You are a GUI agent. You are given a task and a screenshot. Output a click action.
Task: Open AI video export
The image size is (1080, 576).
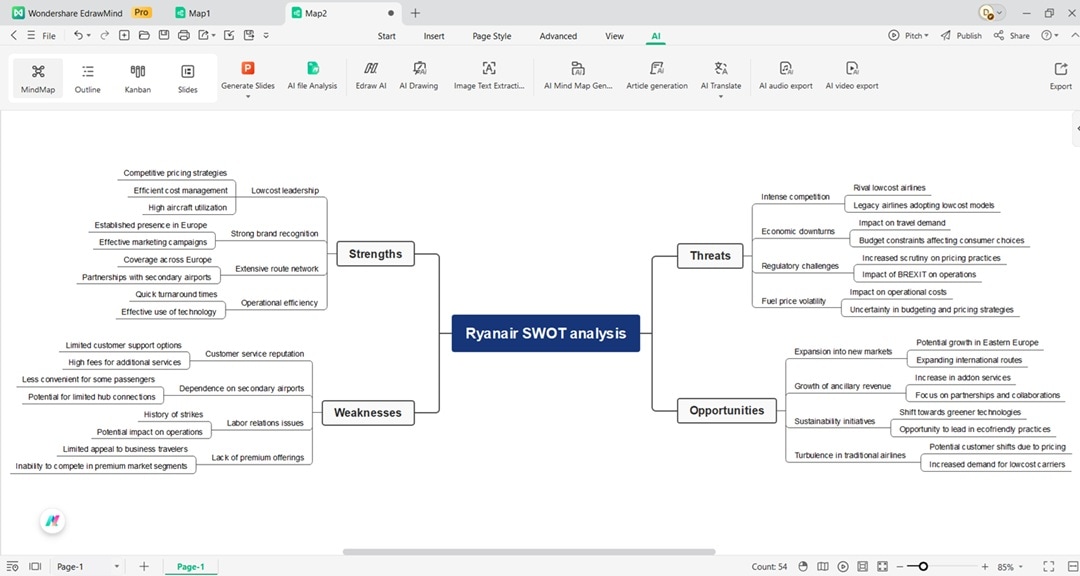pos(852,76)
